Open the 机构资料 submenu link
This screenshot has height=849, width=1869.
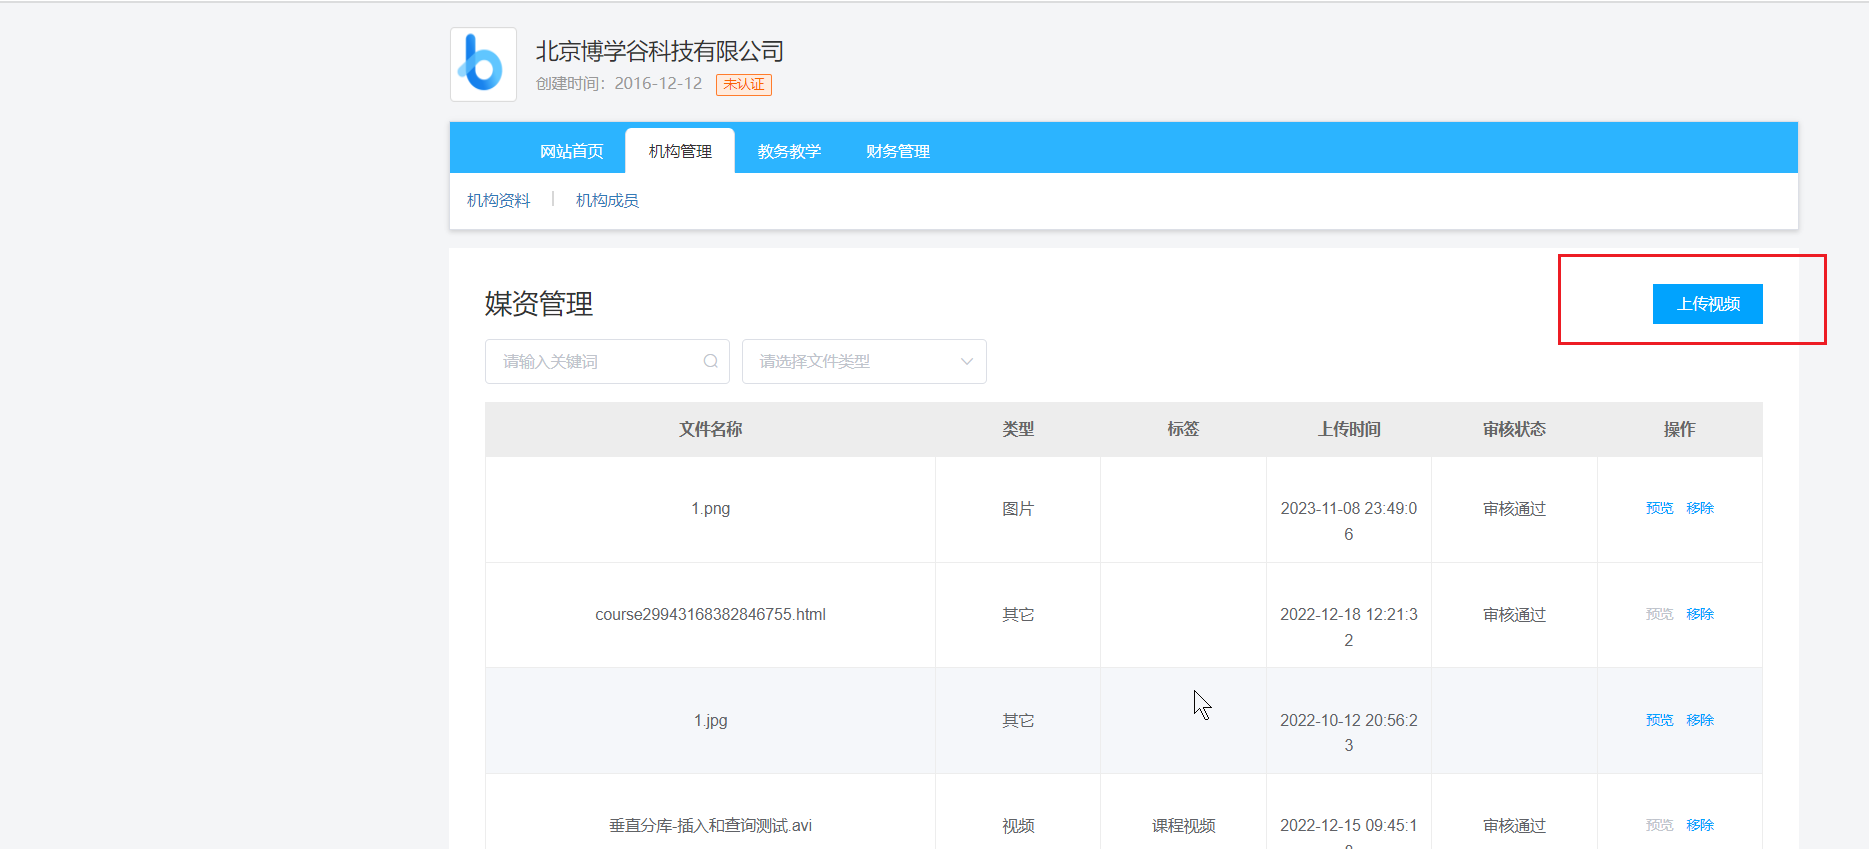pos(498,200)
